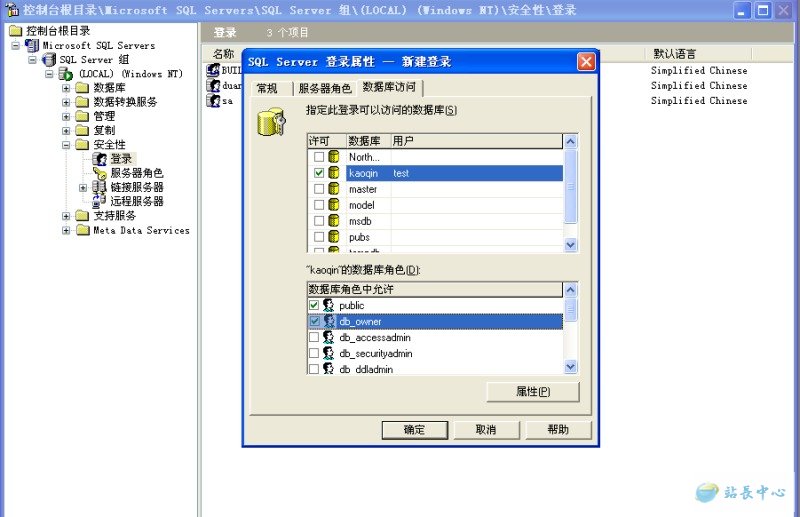Click role list scrollbar down arrow
The height and width of the screenshot is (517, 800).
point(571,366)
